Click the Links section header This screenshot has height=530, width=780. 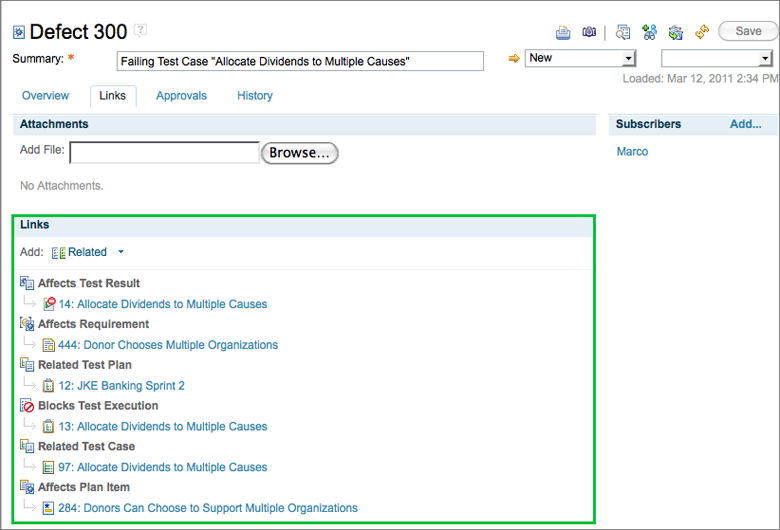click(x=303, y=225)
